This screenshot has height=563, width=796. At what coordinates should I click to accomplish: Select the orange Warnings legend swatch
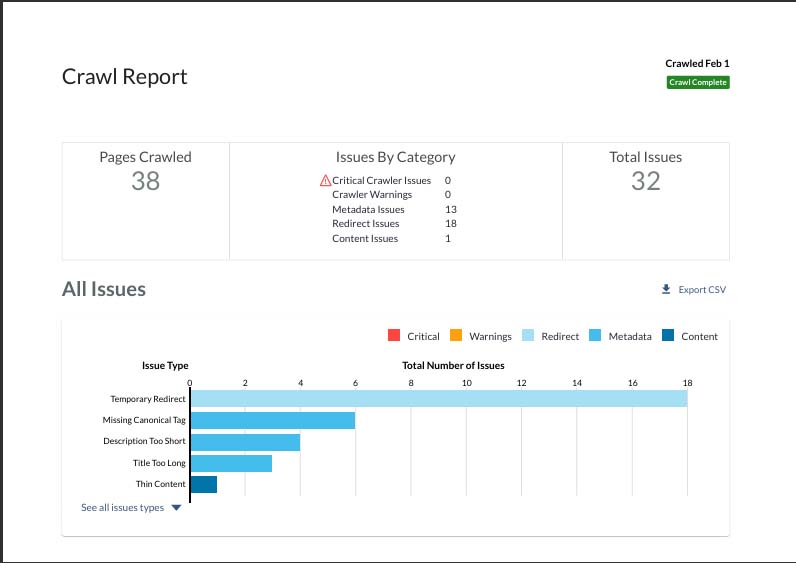coord(456,335)
